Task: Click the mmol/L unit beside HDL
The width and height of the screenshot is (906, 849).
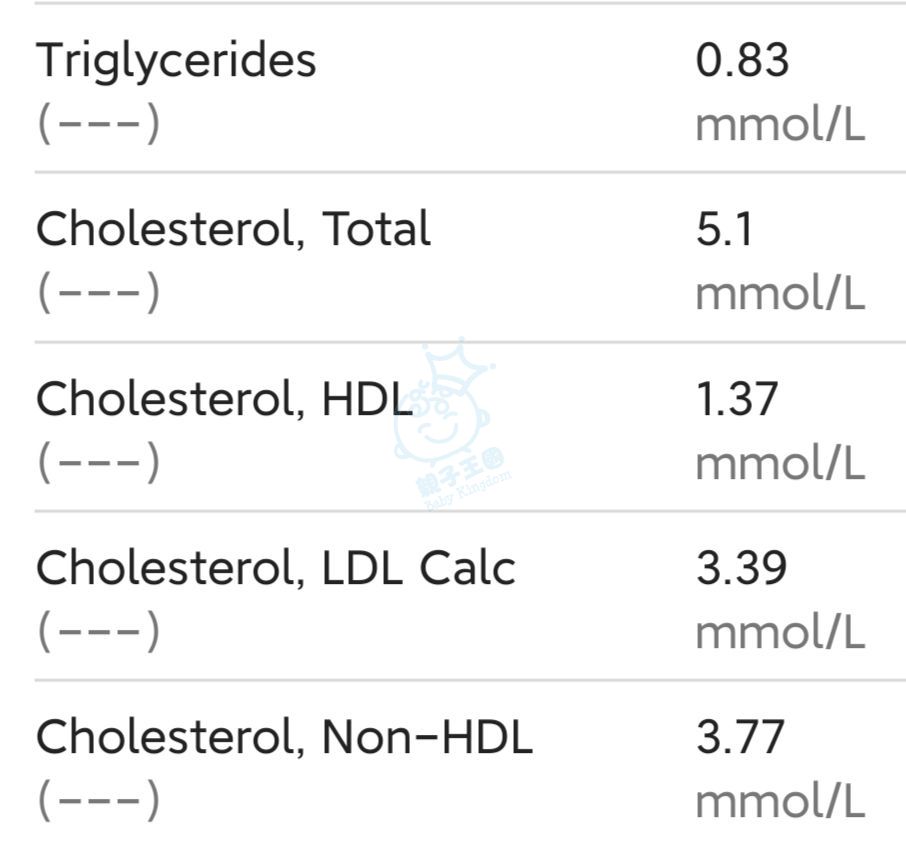Action: coord(780,462)
